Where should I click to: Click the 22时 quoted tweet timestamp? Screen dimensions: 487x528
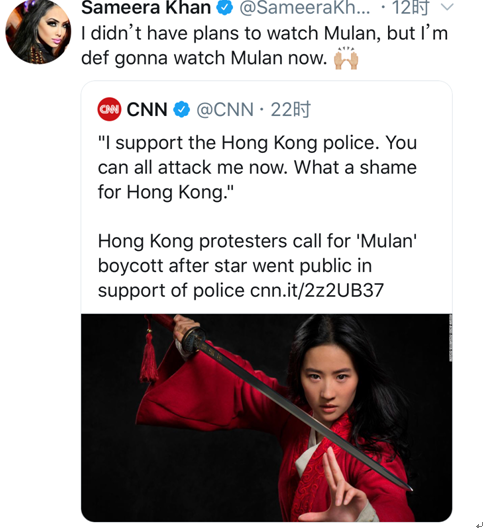(290, 109)
